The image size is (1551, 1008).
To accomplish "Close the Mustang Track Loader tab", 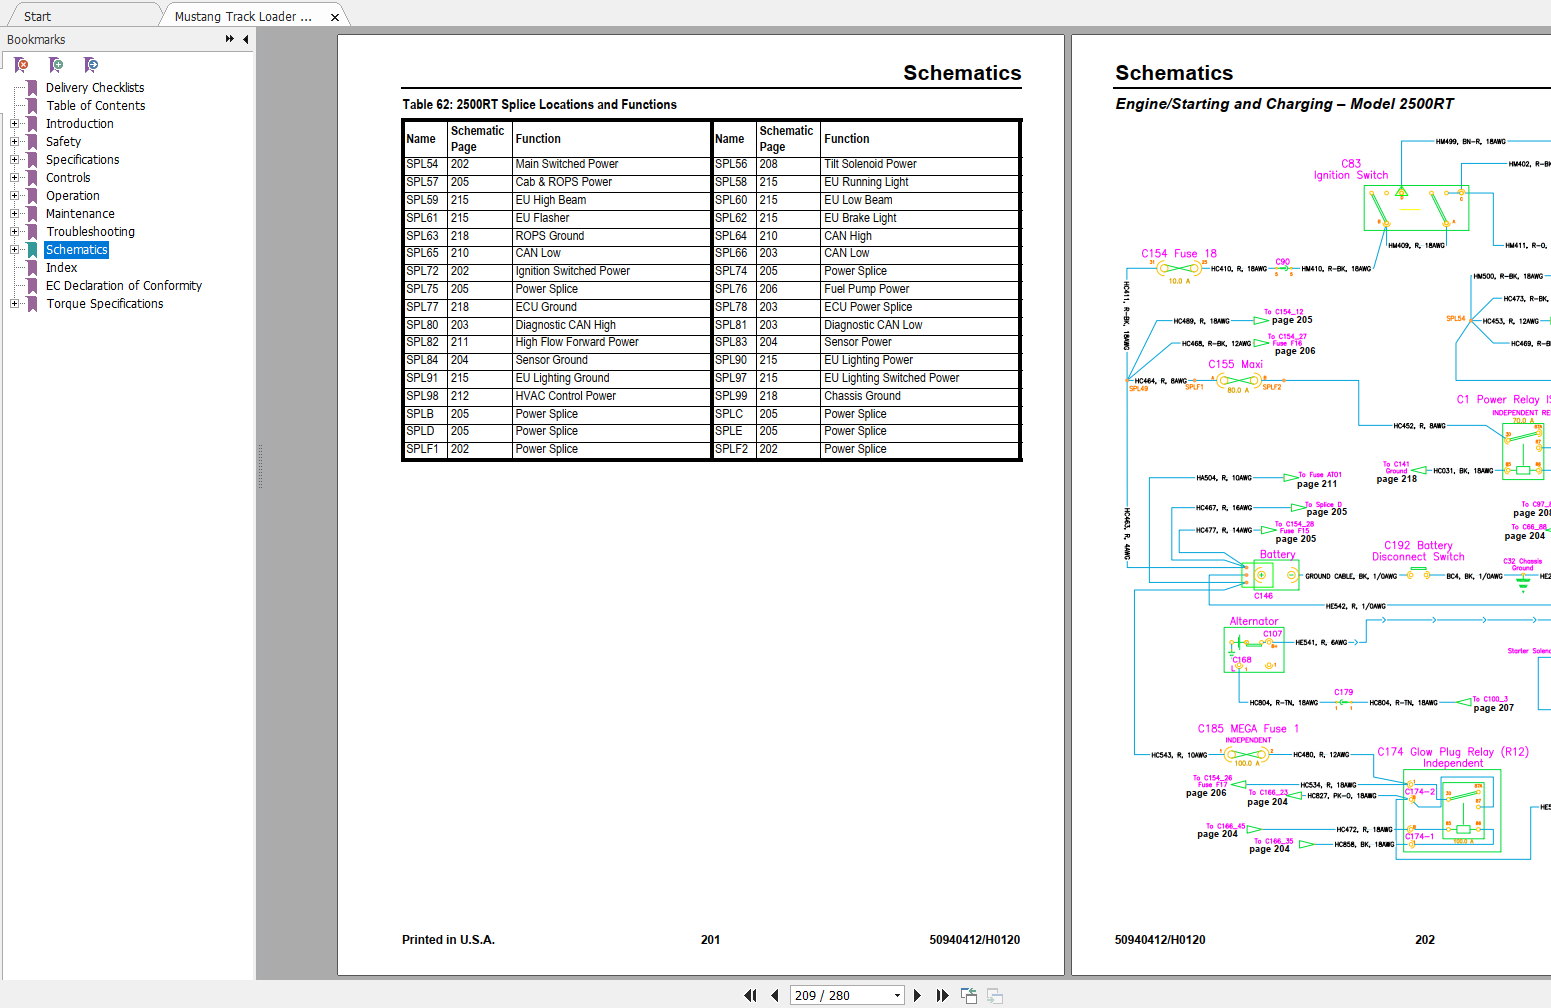I will point(335,17).
